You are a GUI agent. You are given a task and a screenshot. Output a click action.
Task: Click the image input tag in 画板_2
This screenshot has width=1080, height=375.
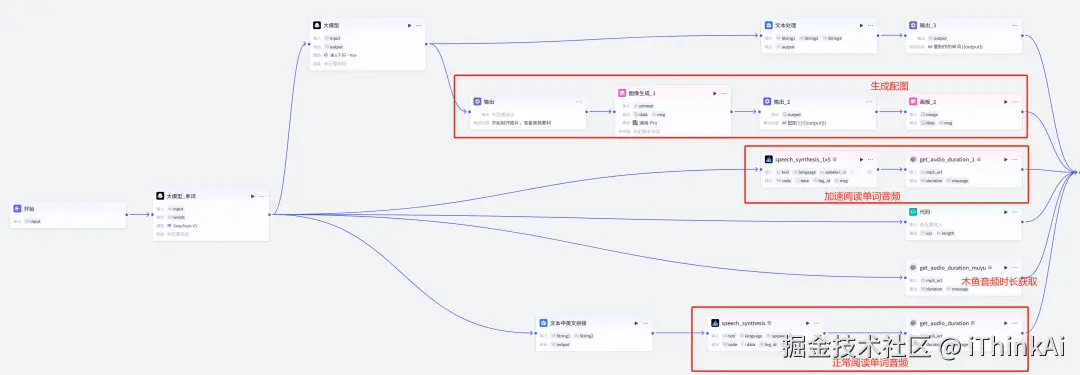coord(928,115)
